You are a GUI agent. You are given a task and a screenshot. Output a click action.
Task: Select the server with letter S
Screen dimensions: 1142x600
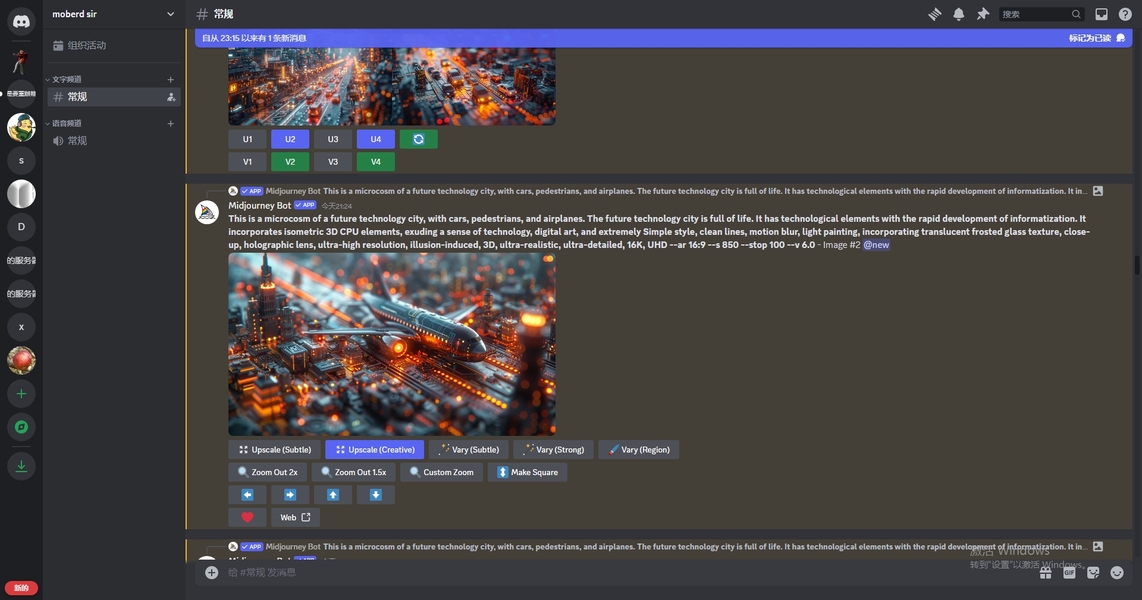[x=21, y=161]
